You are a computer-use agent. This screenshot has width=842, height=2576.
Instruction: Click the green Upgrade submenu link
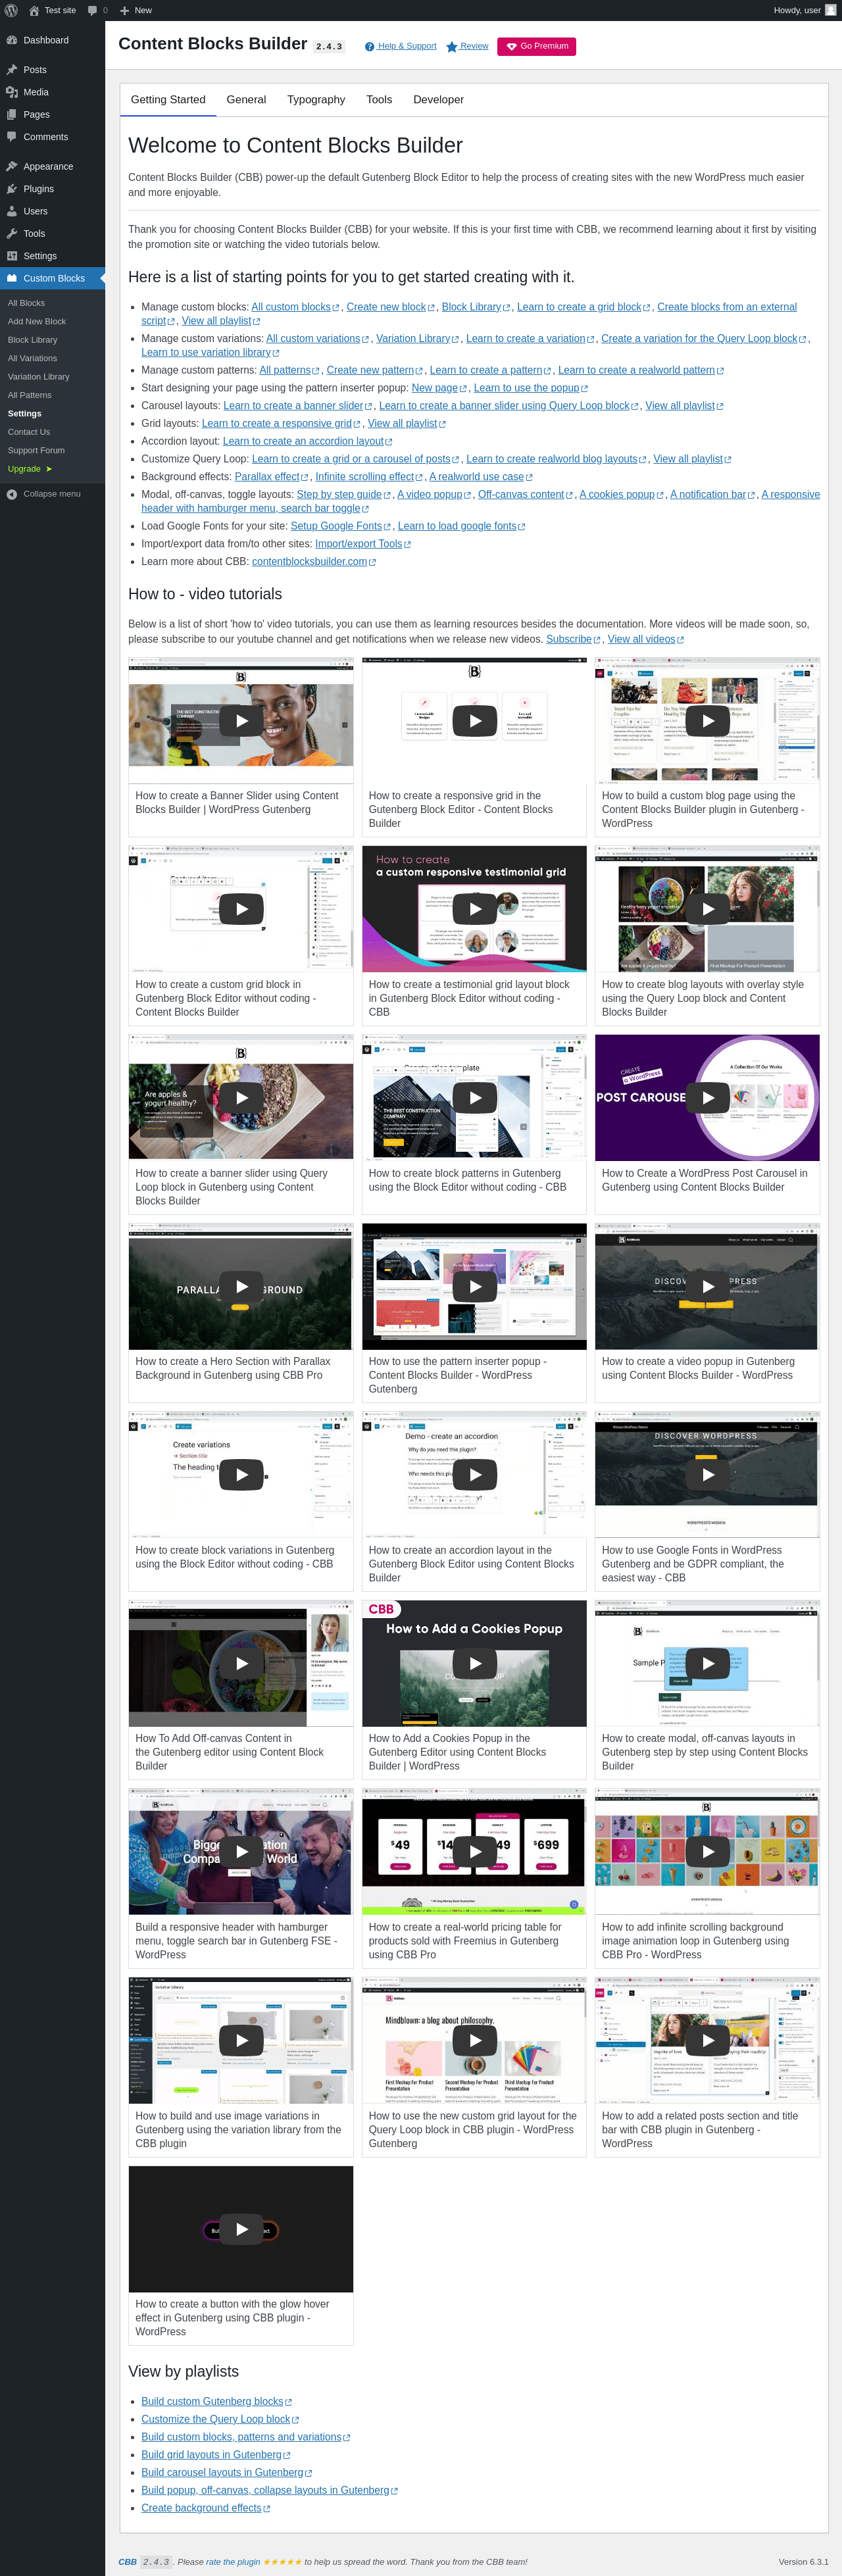point(30,469)
